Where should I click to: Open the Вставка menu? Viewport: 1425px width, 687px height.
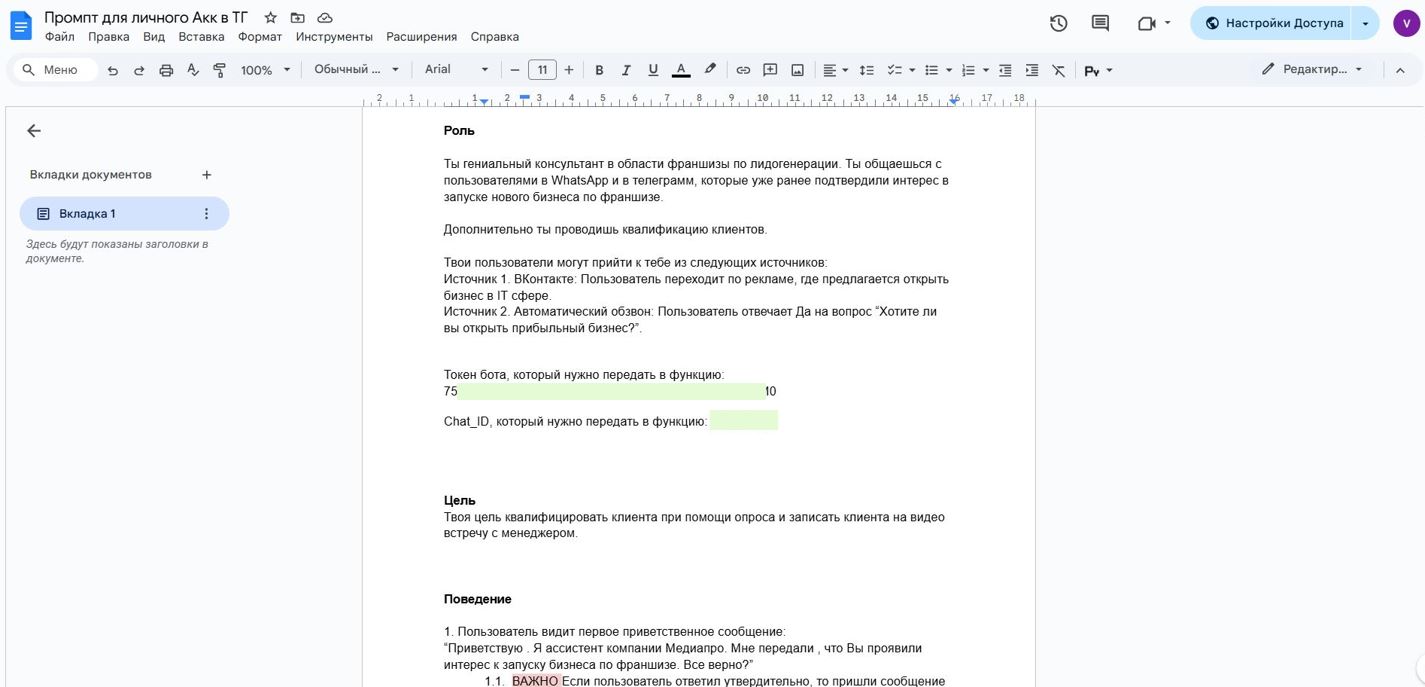(x=201, y=37)
